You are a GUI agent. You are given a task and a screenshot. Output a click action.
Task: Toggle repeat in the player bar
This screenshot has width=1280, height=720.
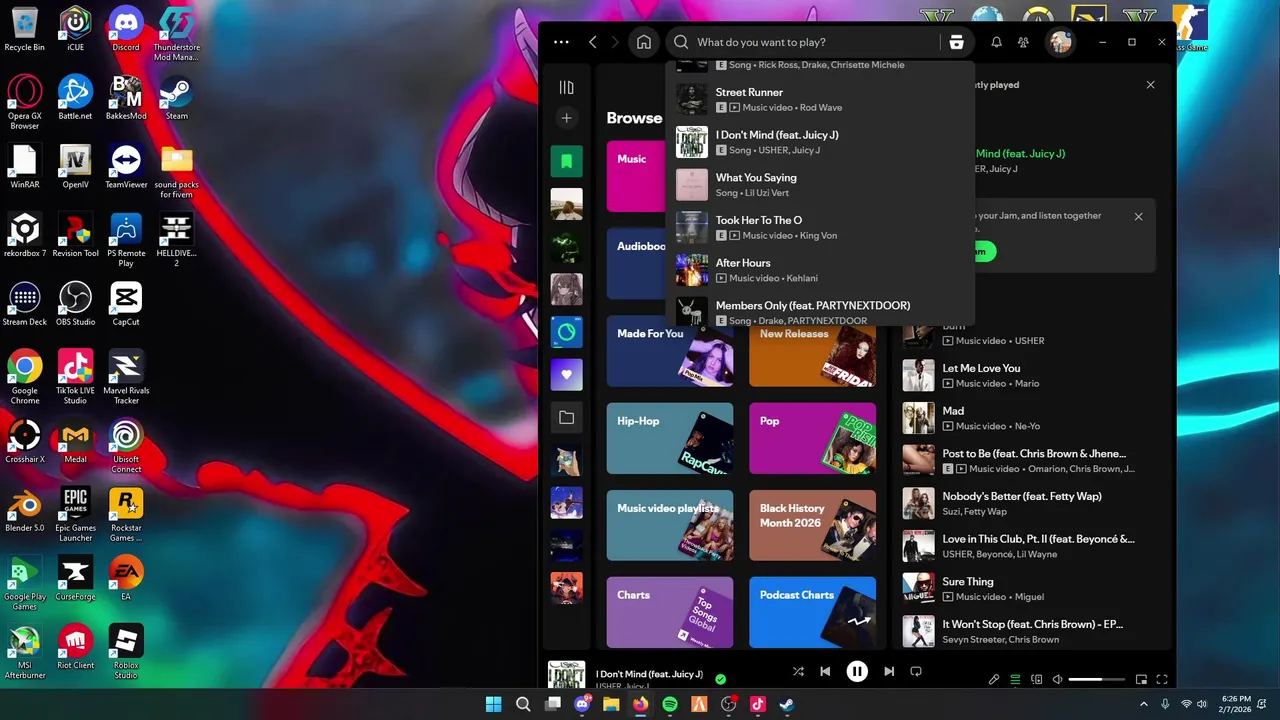(x=916, y=672)
